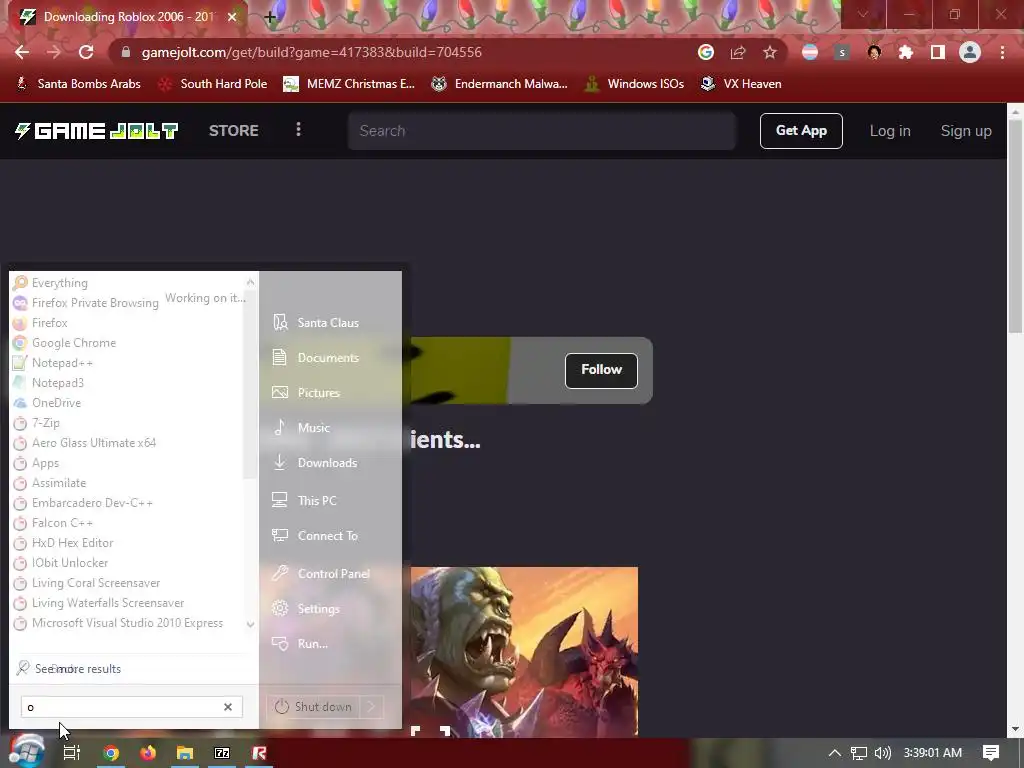This screenshot has width=1024, height=768.
Task: Open the share page icon in address bar
Action: coord(738,52)
